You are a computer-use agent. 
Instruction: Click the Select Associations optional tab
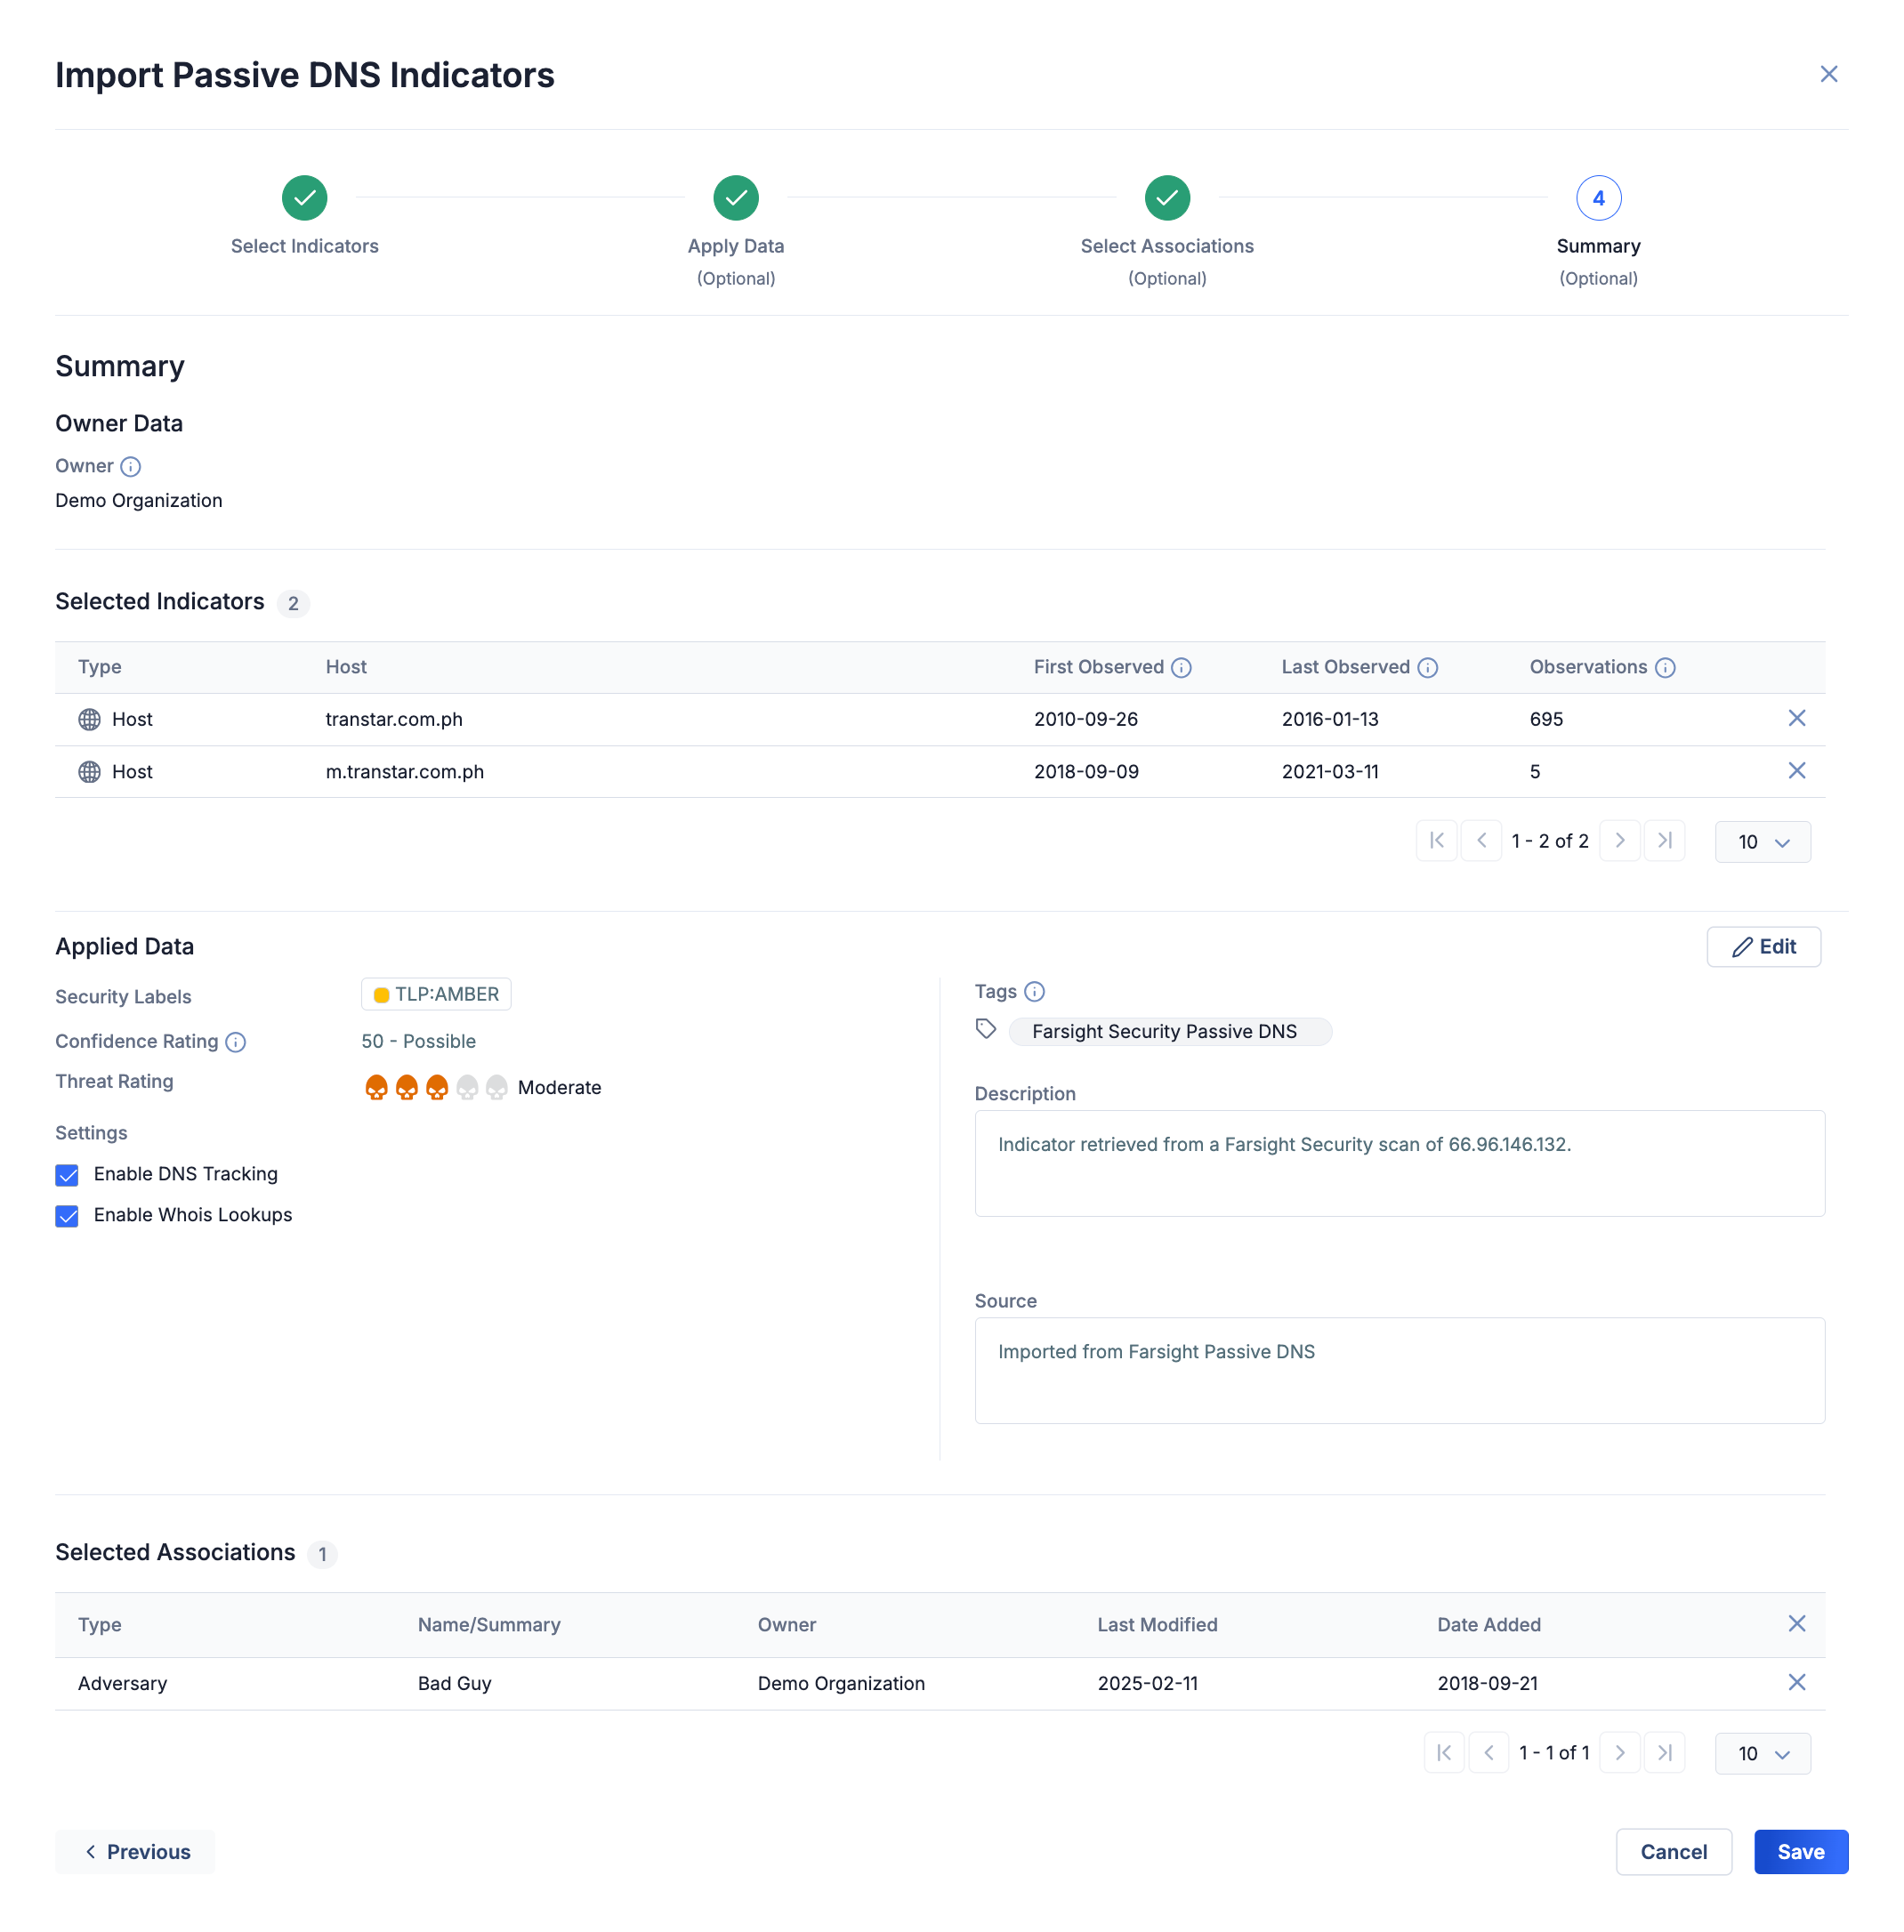[1166, 227]
